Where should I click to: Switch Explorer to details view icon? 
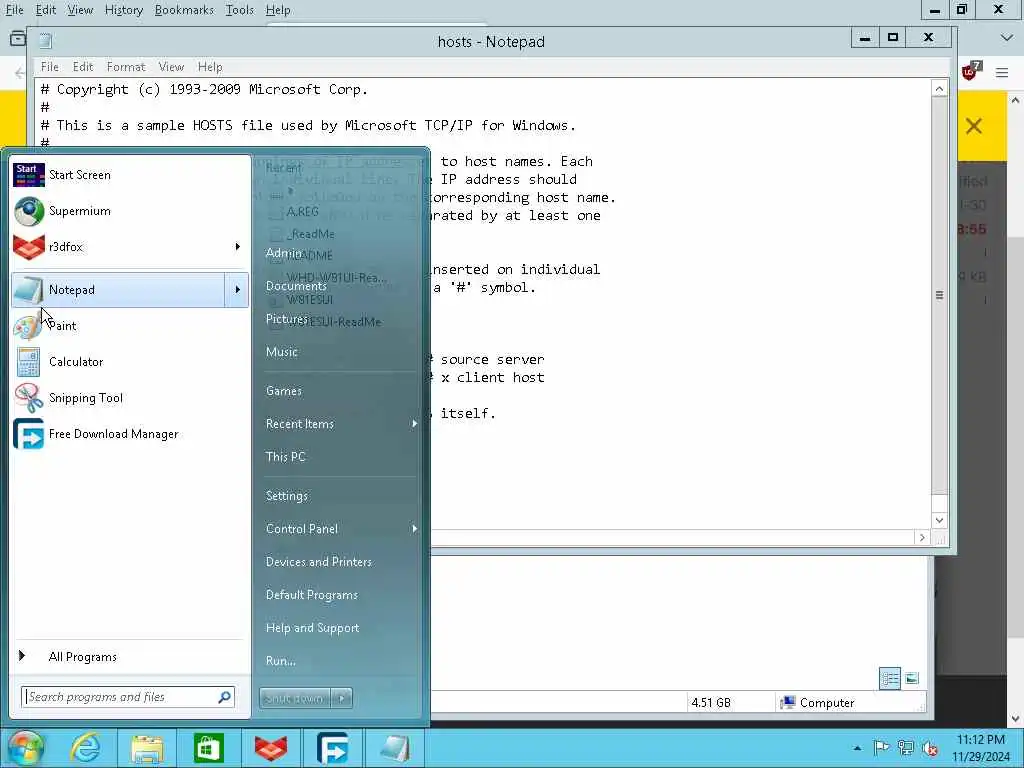coord(889,679)
